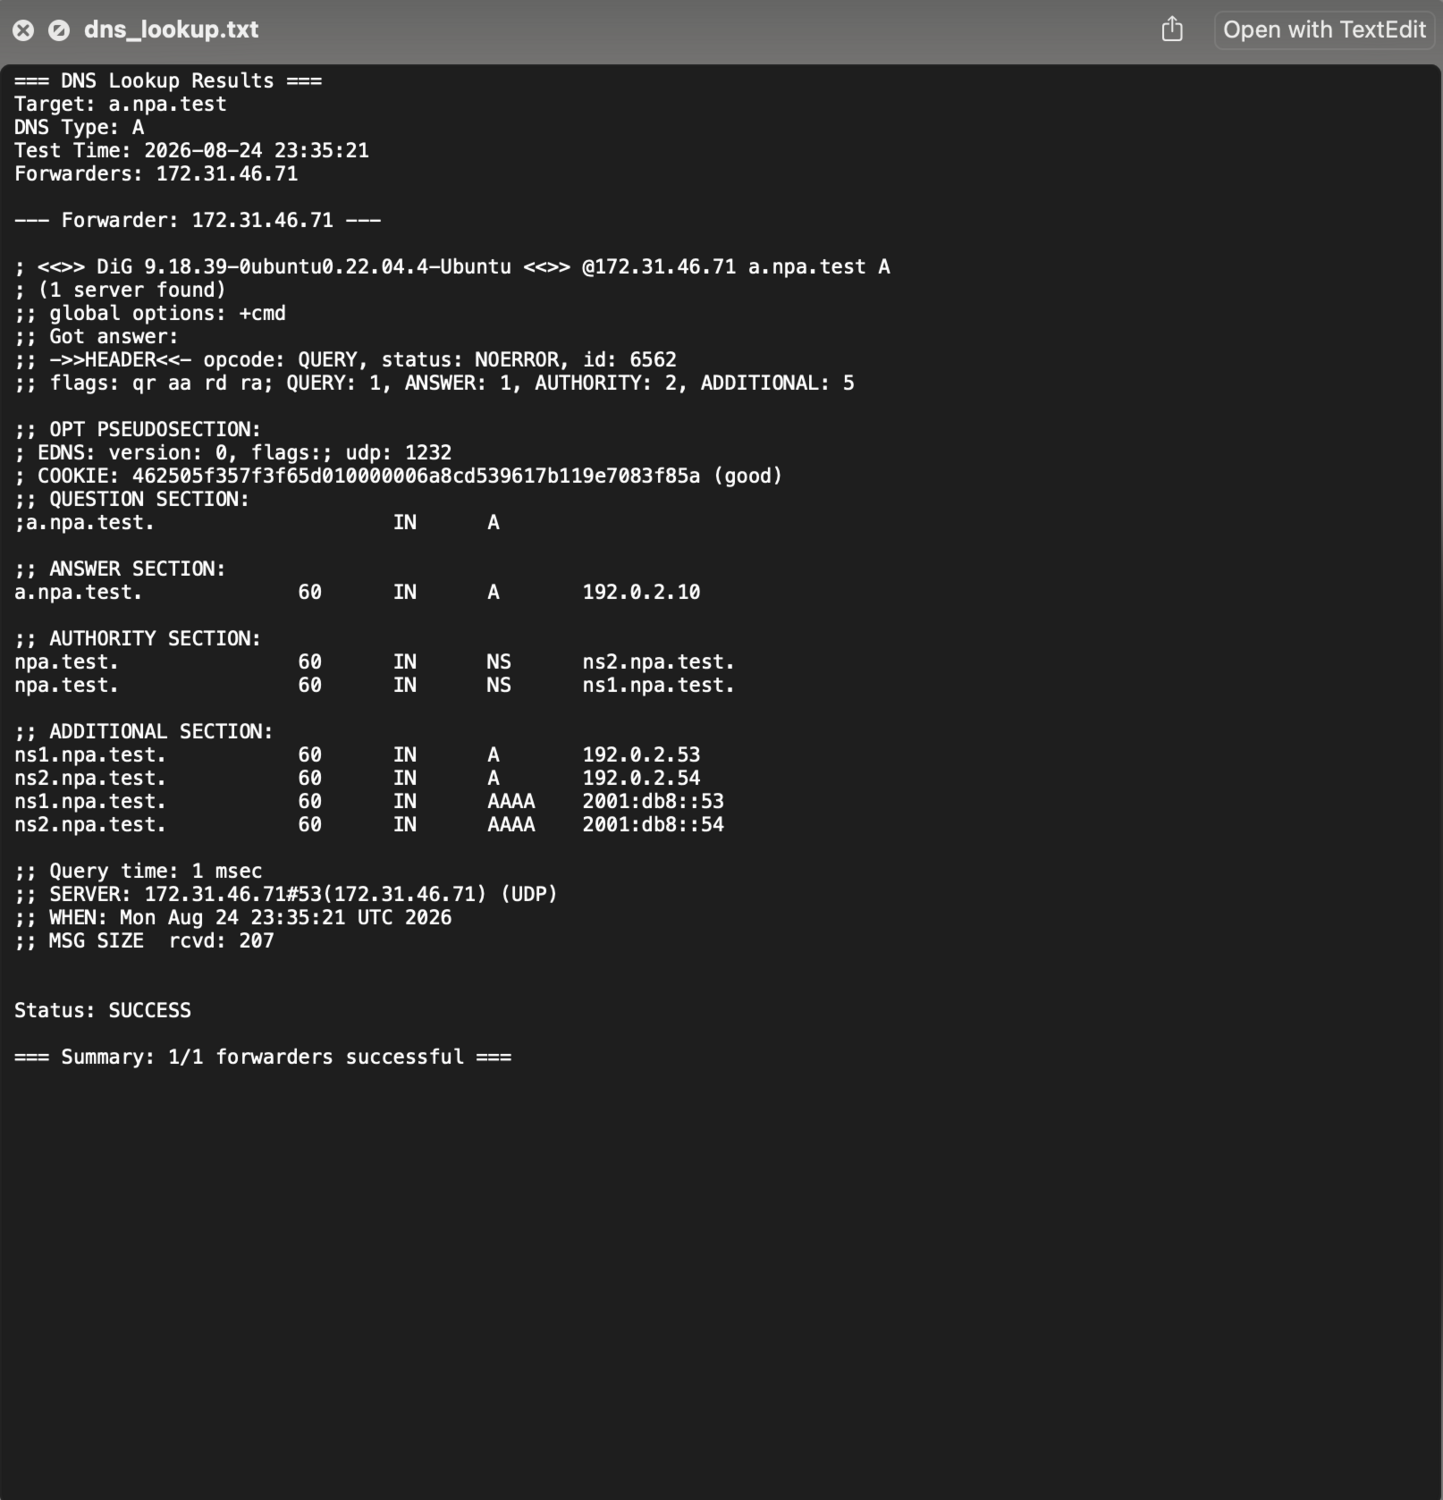1443x1500 pixels.
Task: Click the ns2.npa.test. NS record value
Action: click(658, 662)
